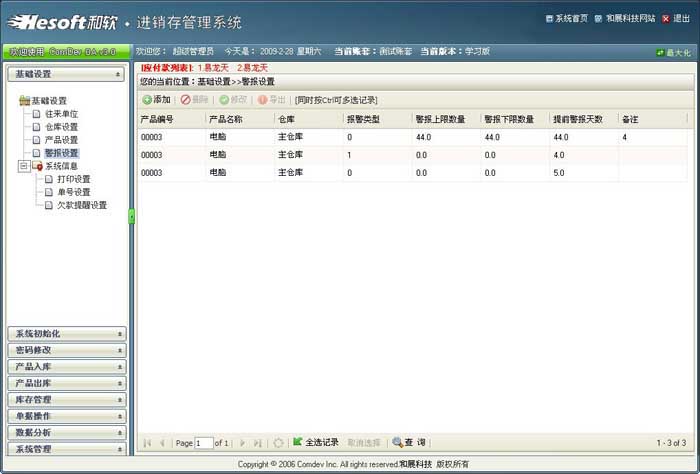Expand the 产品入库 sidebar panel
The image size is (700, 474).
(66, 367)
